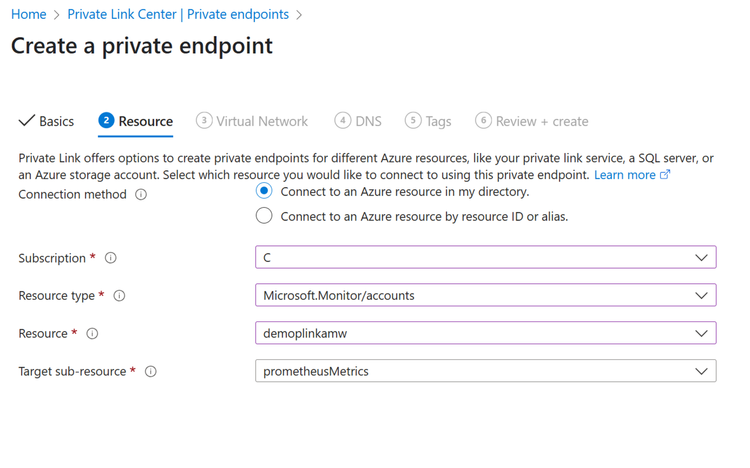
Task: Jump to Review + create tab
Action: pos(542,121)
